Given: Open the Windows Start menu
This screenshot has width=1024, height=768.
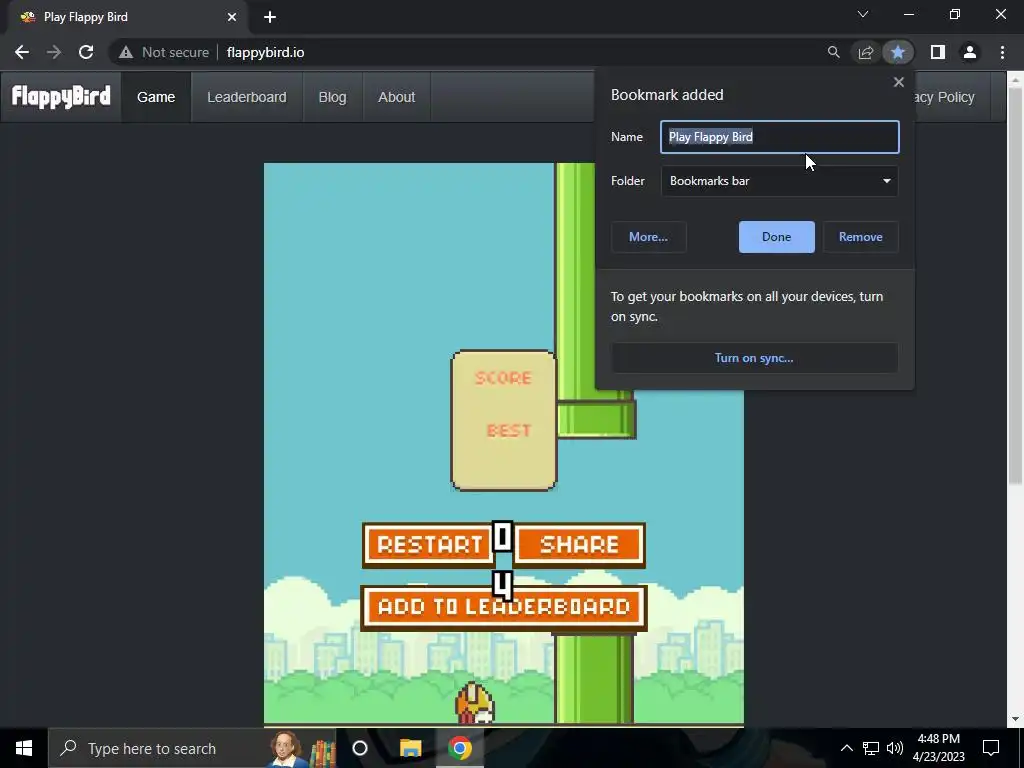Looking at the screenshot, I should click(x=24, y=748).
